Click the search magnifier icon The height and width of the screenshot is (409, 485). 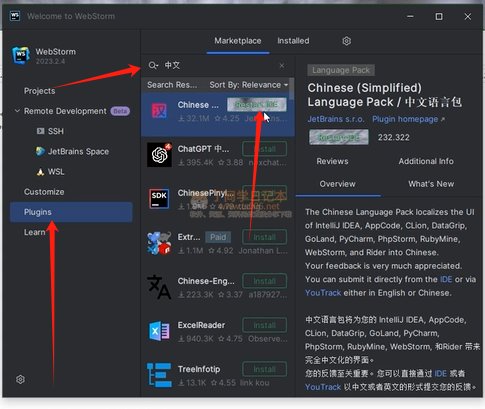point(153,65)
